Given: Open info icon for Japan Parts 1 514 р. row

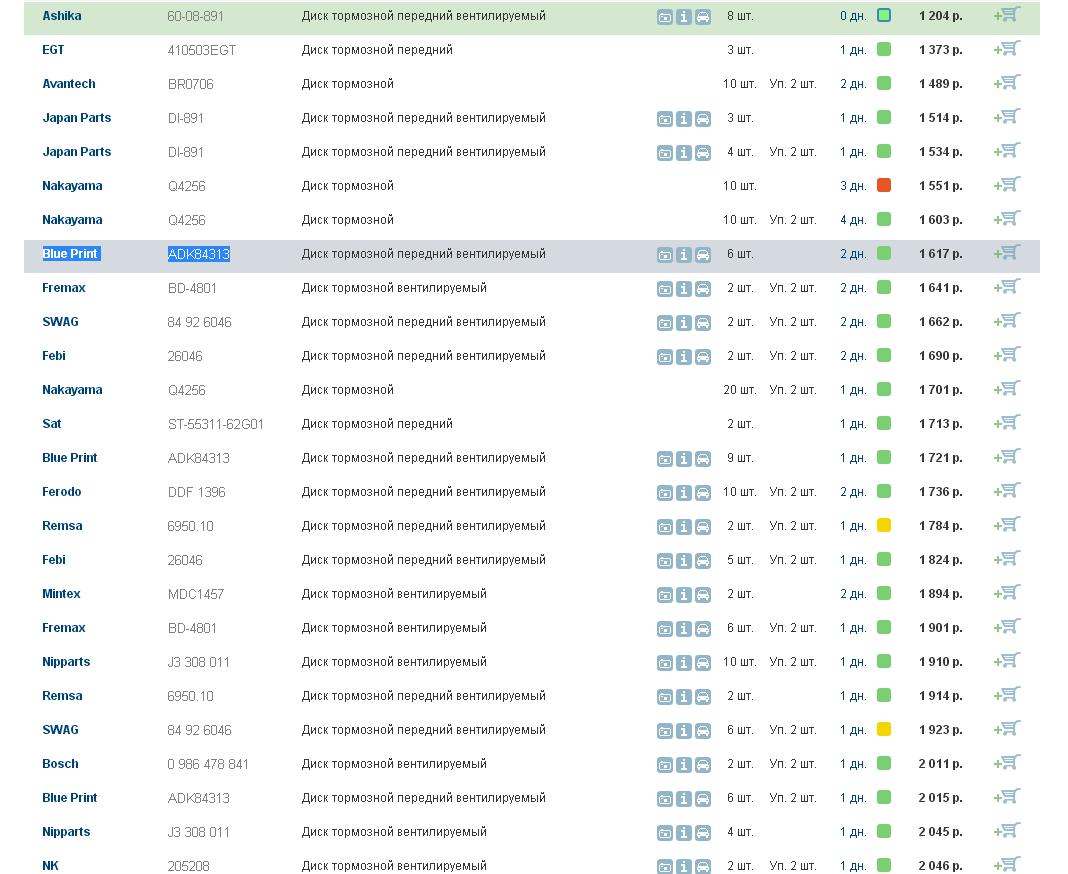Looking at the screenshot, I should [x=684, y=119].
